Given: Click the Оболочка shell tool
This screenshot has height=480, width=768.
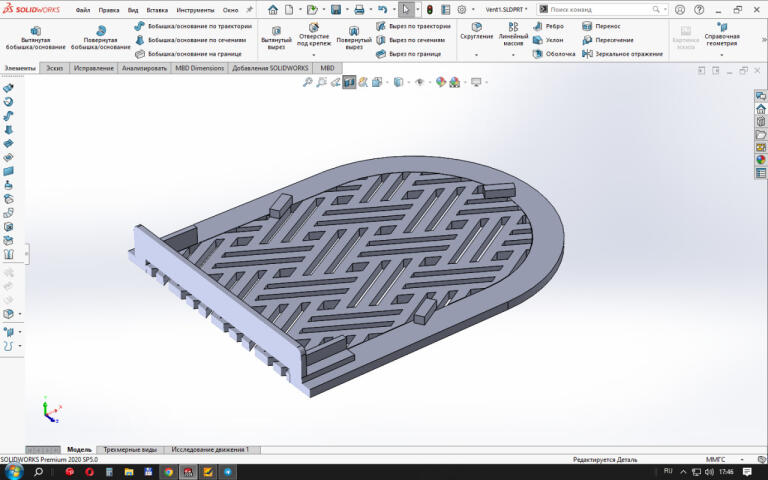Looking at the screenshot, I should pos(554,54).
